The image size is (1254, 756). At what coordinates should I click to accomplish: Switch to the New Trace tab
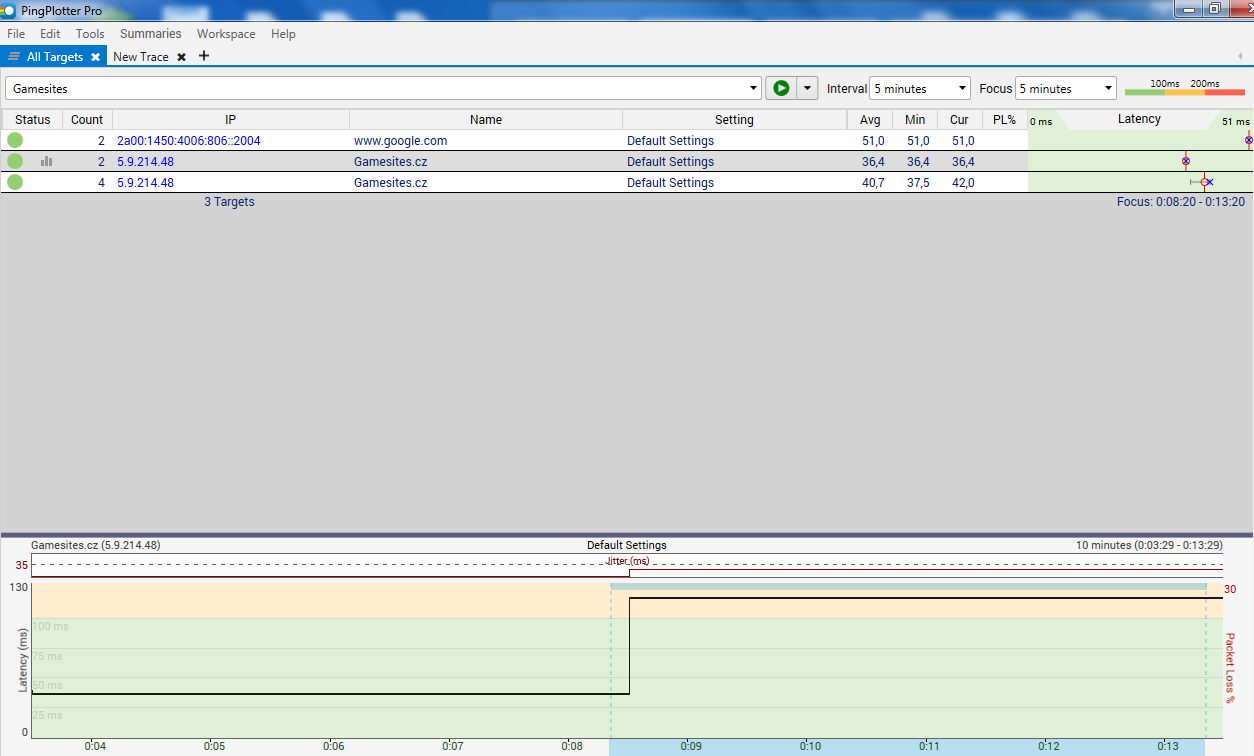pos(141,57)
